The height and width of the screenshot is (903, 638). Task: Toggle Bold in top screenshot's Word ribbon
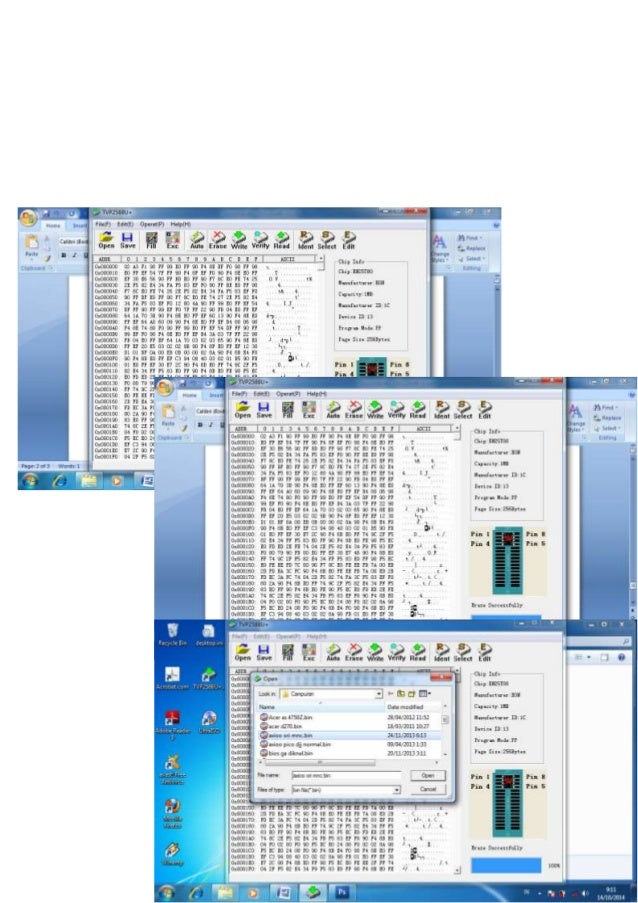click(64, 255)
